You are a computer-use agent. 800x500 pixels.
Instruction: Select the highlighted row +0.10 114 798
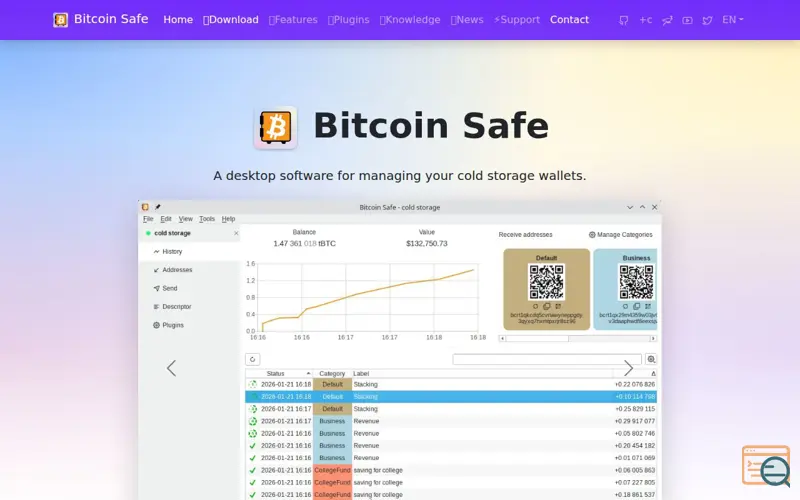pyautogui.click(x=451, y=396)
